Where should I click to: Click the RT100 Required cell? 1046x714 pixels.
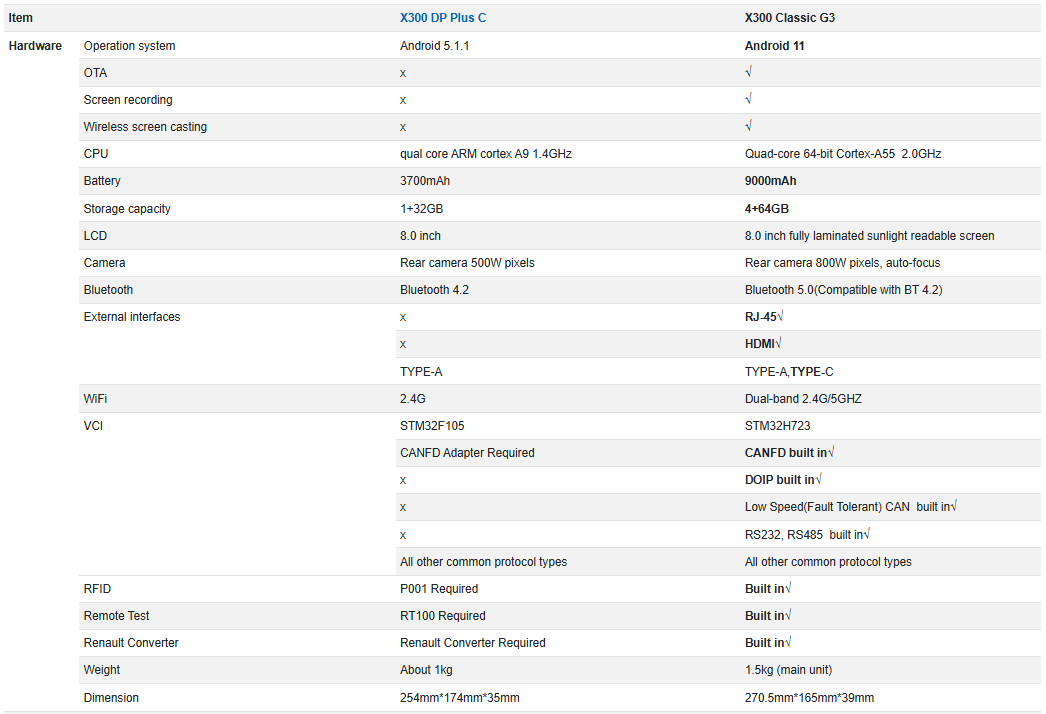[x=443, y=616]
